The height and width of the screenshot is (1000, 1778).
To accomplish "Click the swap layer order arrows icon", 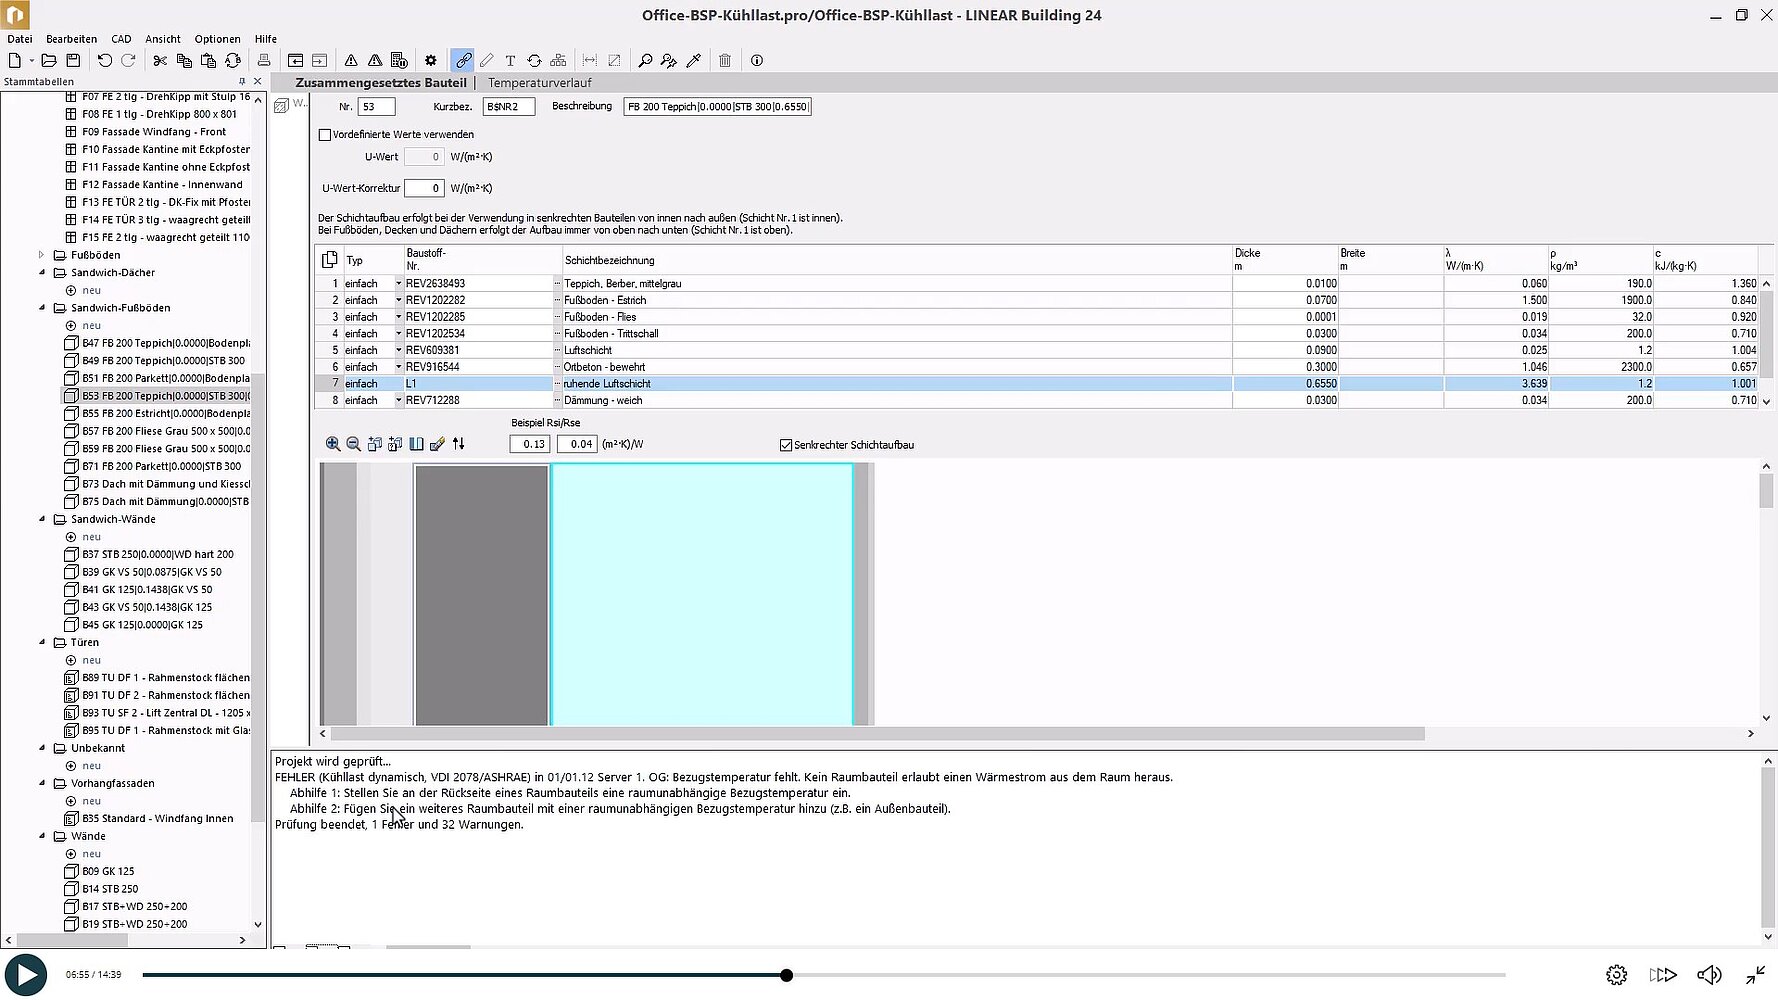I will [459, 444].
